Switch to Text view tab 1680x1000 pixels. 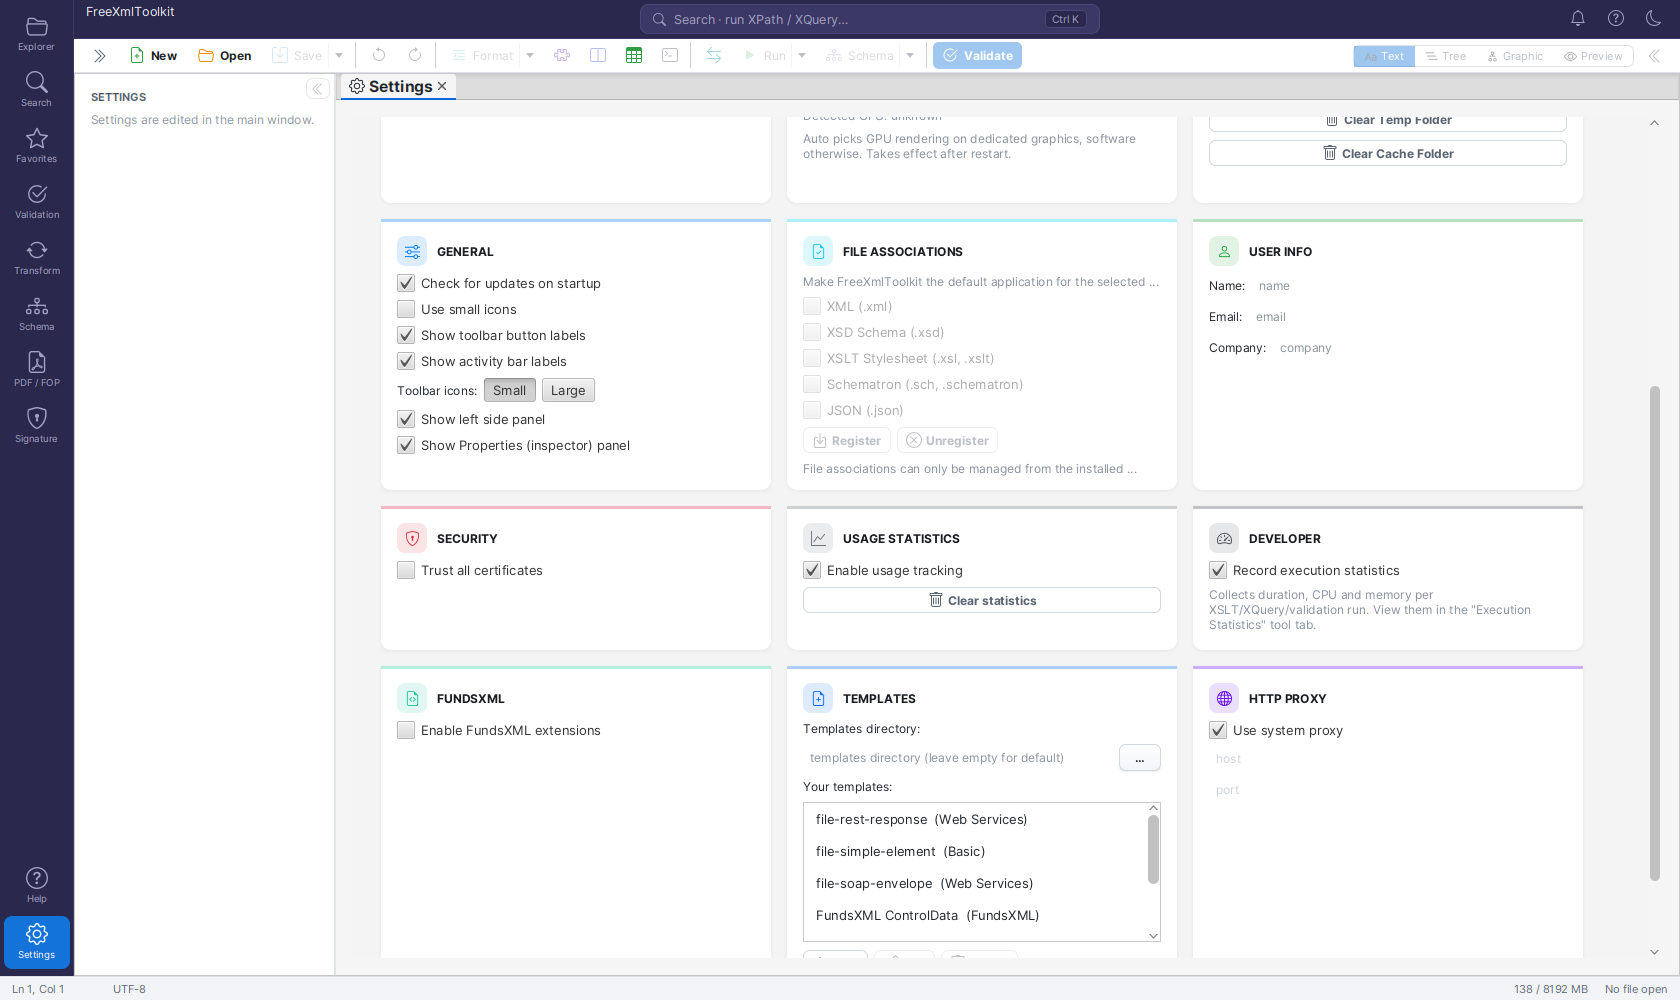pyautogui.click(x=1384, y=56)
